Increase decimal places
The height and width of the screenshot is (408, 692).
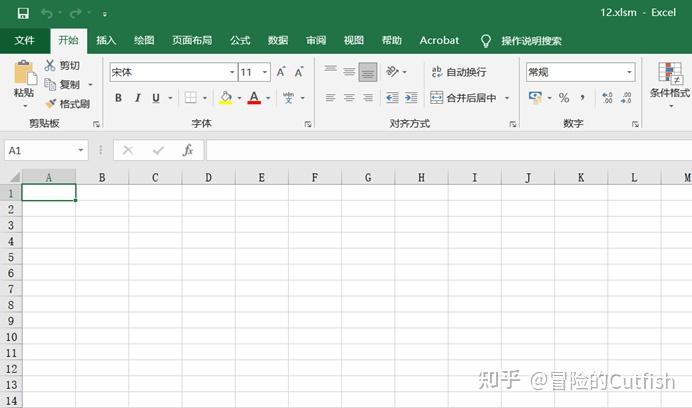point(607,98)
